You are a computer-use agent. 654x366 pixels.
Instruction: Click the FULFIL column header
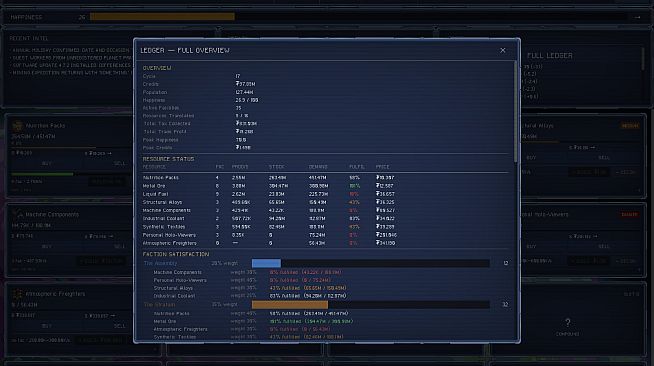(356, 167)
